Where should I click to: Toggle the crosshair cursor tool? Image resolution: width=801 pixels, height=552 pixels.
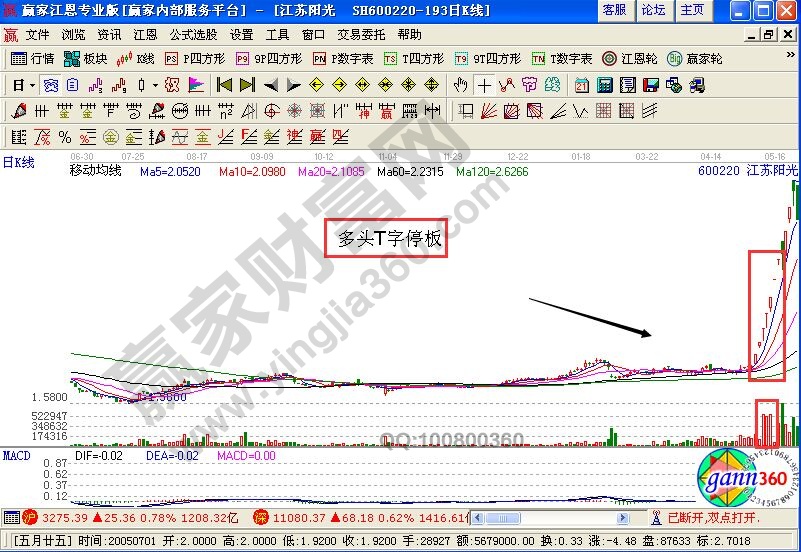[x=484, y=85]
